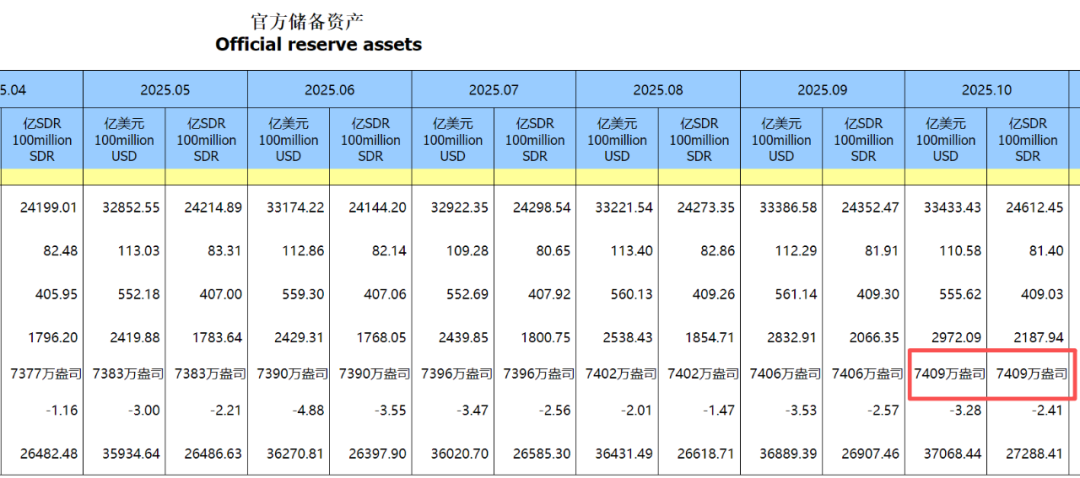The height and width of the screenshot is (478, 1080).
Task: Click the cell reading 555.62
Action: (962, 294)
